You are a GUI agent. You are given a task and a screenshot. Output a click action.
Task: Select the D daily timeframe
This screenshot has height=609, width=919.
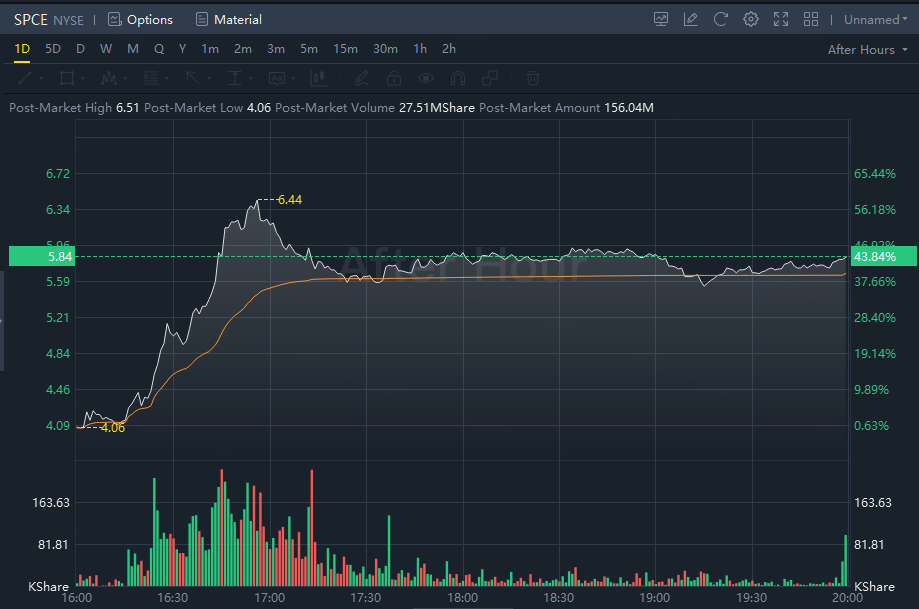pyautogui.click(x=80, y=49)
